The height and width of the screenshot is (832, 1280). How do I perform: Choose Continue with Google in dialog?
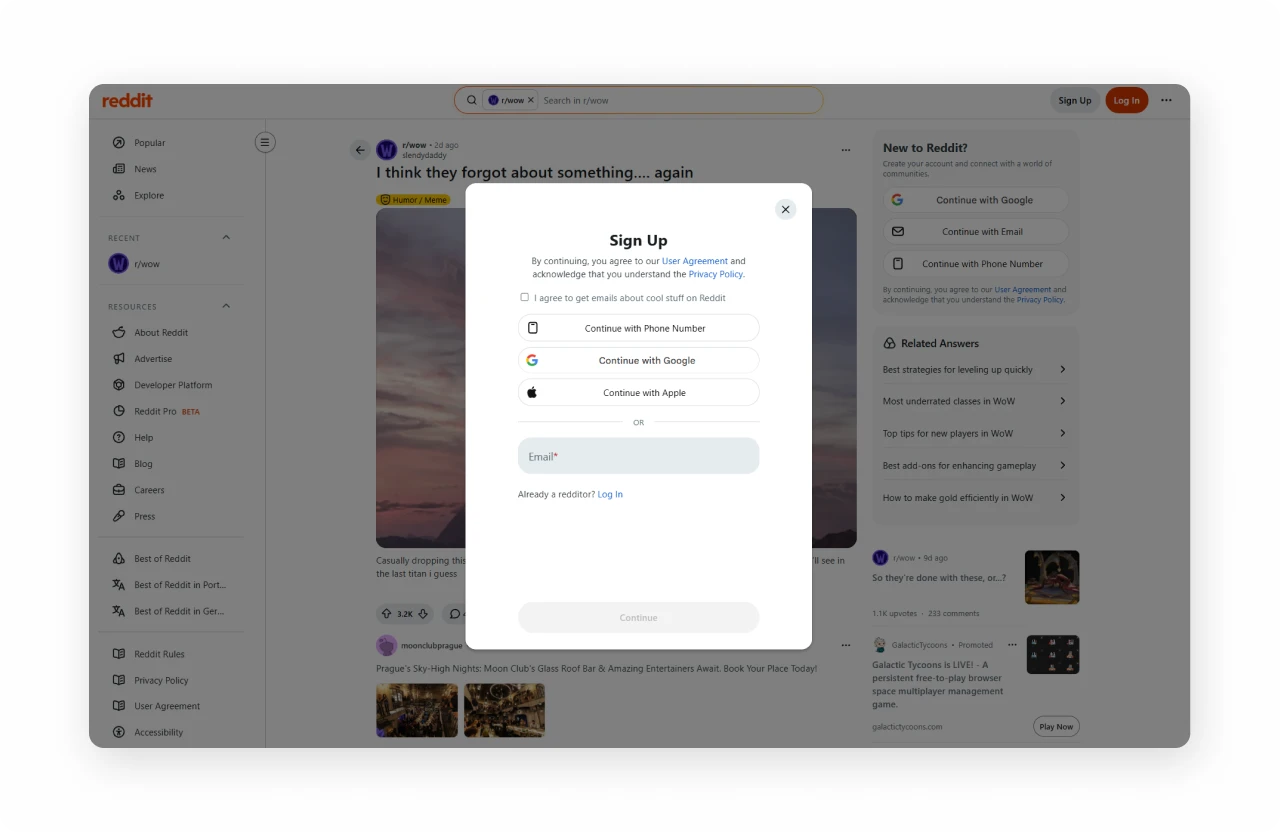click(x=638, y=360)
